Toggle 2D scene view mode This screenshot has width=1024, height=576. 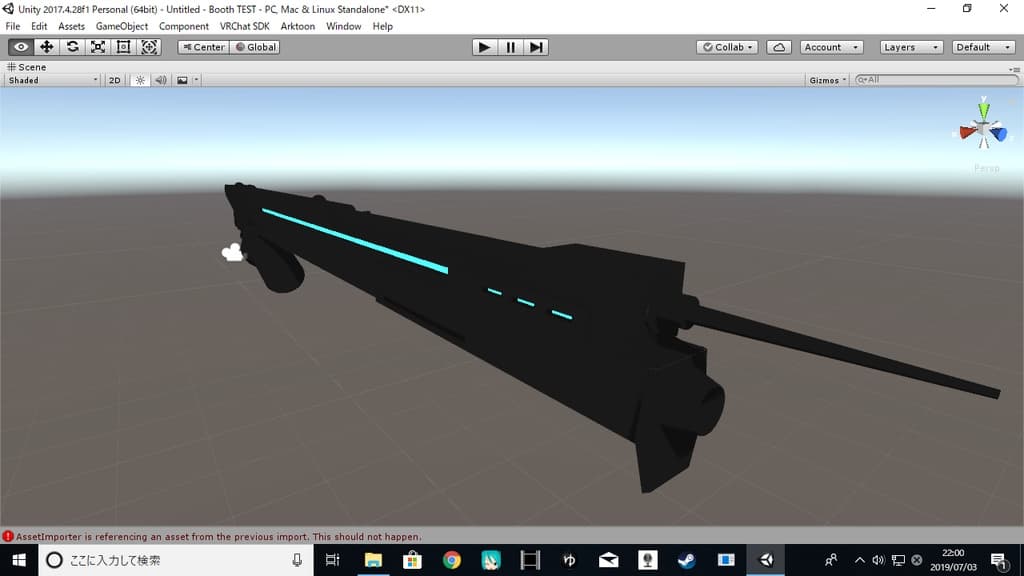tap(114, 80)
